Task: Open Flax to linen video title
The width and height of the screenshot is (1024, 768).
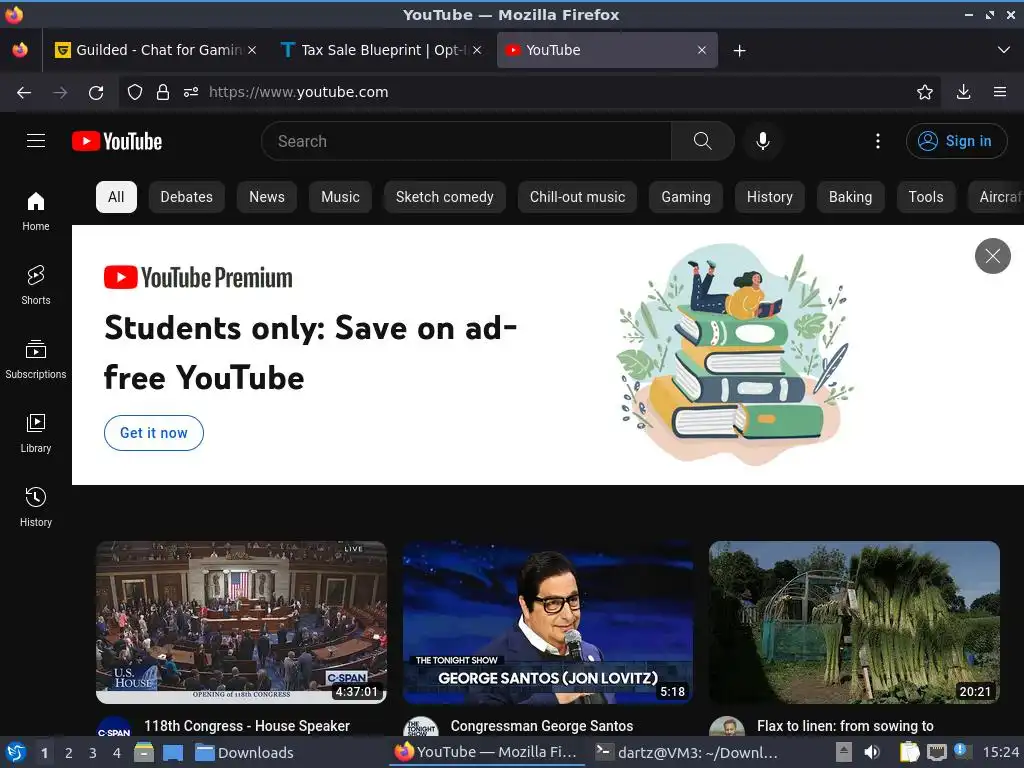Action: (845, 726)
